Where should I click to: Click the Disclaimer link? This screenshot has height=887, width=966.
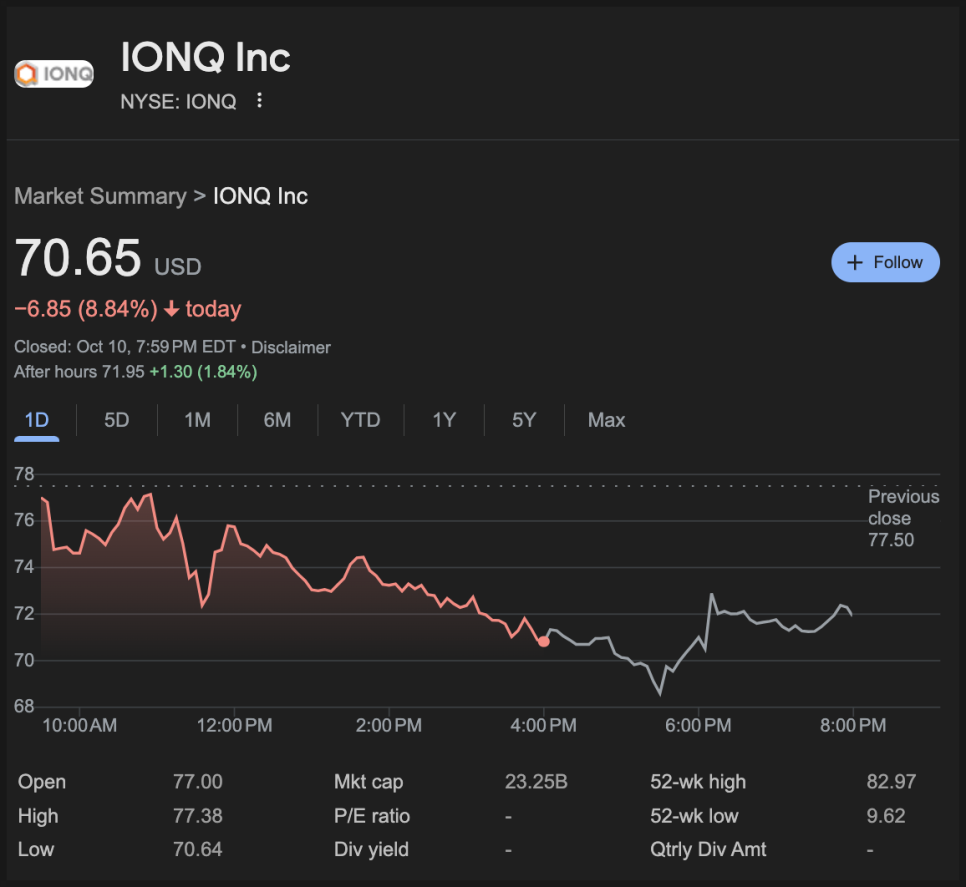tap(291, 347)
